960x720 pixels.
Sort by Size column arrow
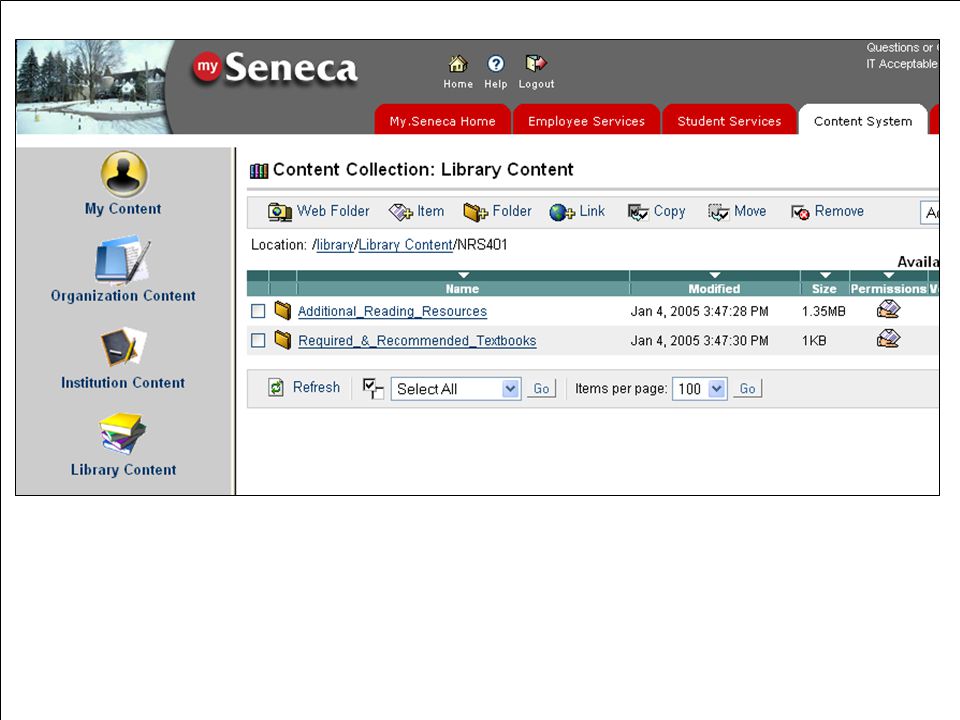click(x=825, y=276)
